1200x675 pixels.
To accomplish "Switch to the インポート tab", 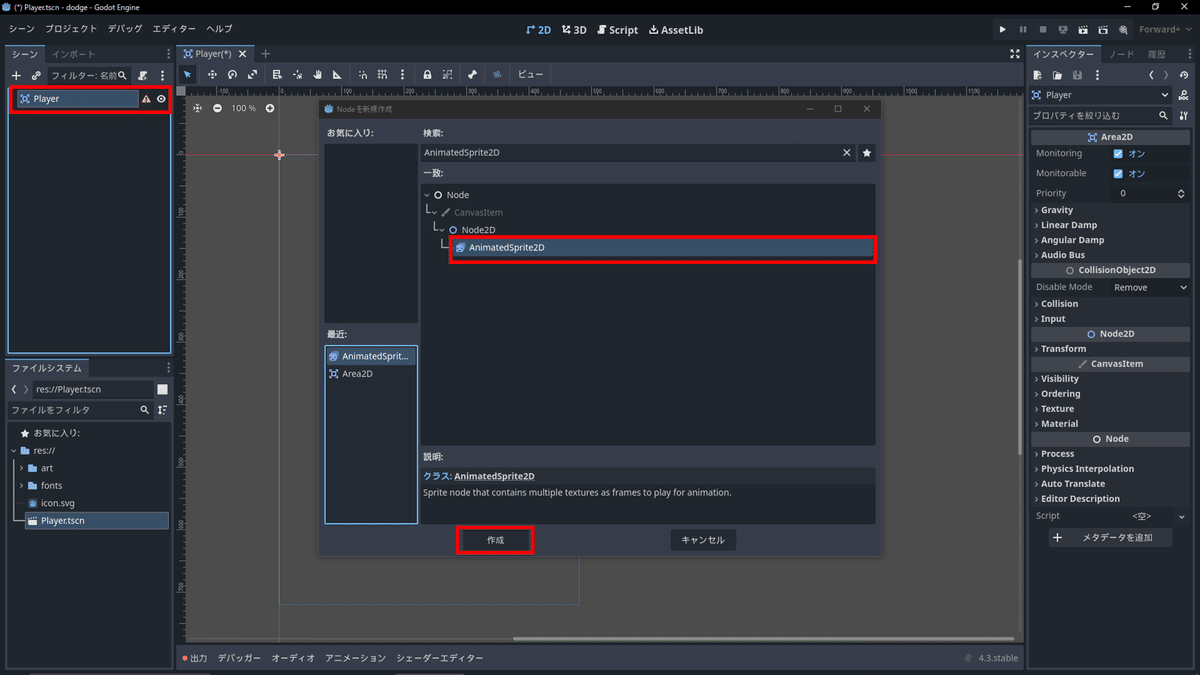I will [74, 54].
